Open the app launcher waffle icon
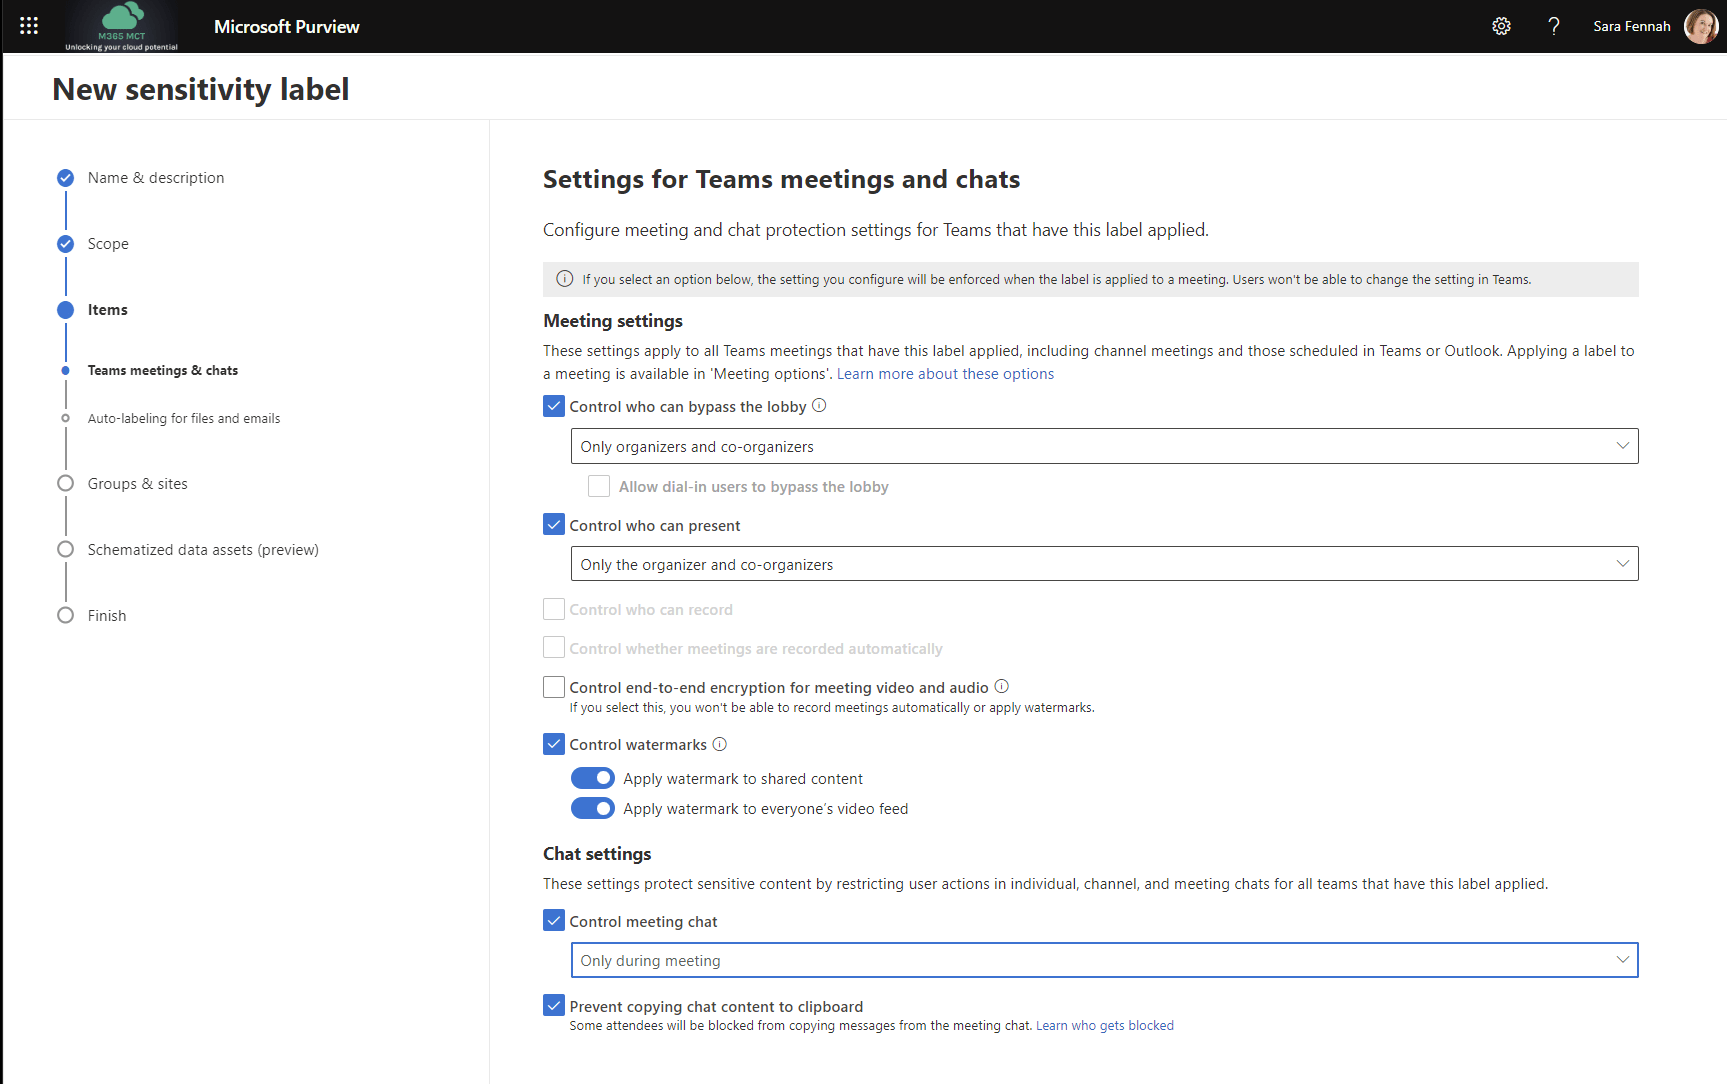1727x1084 pixels. click(x=29, y=26)
